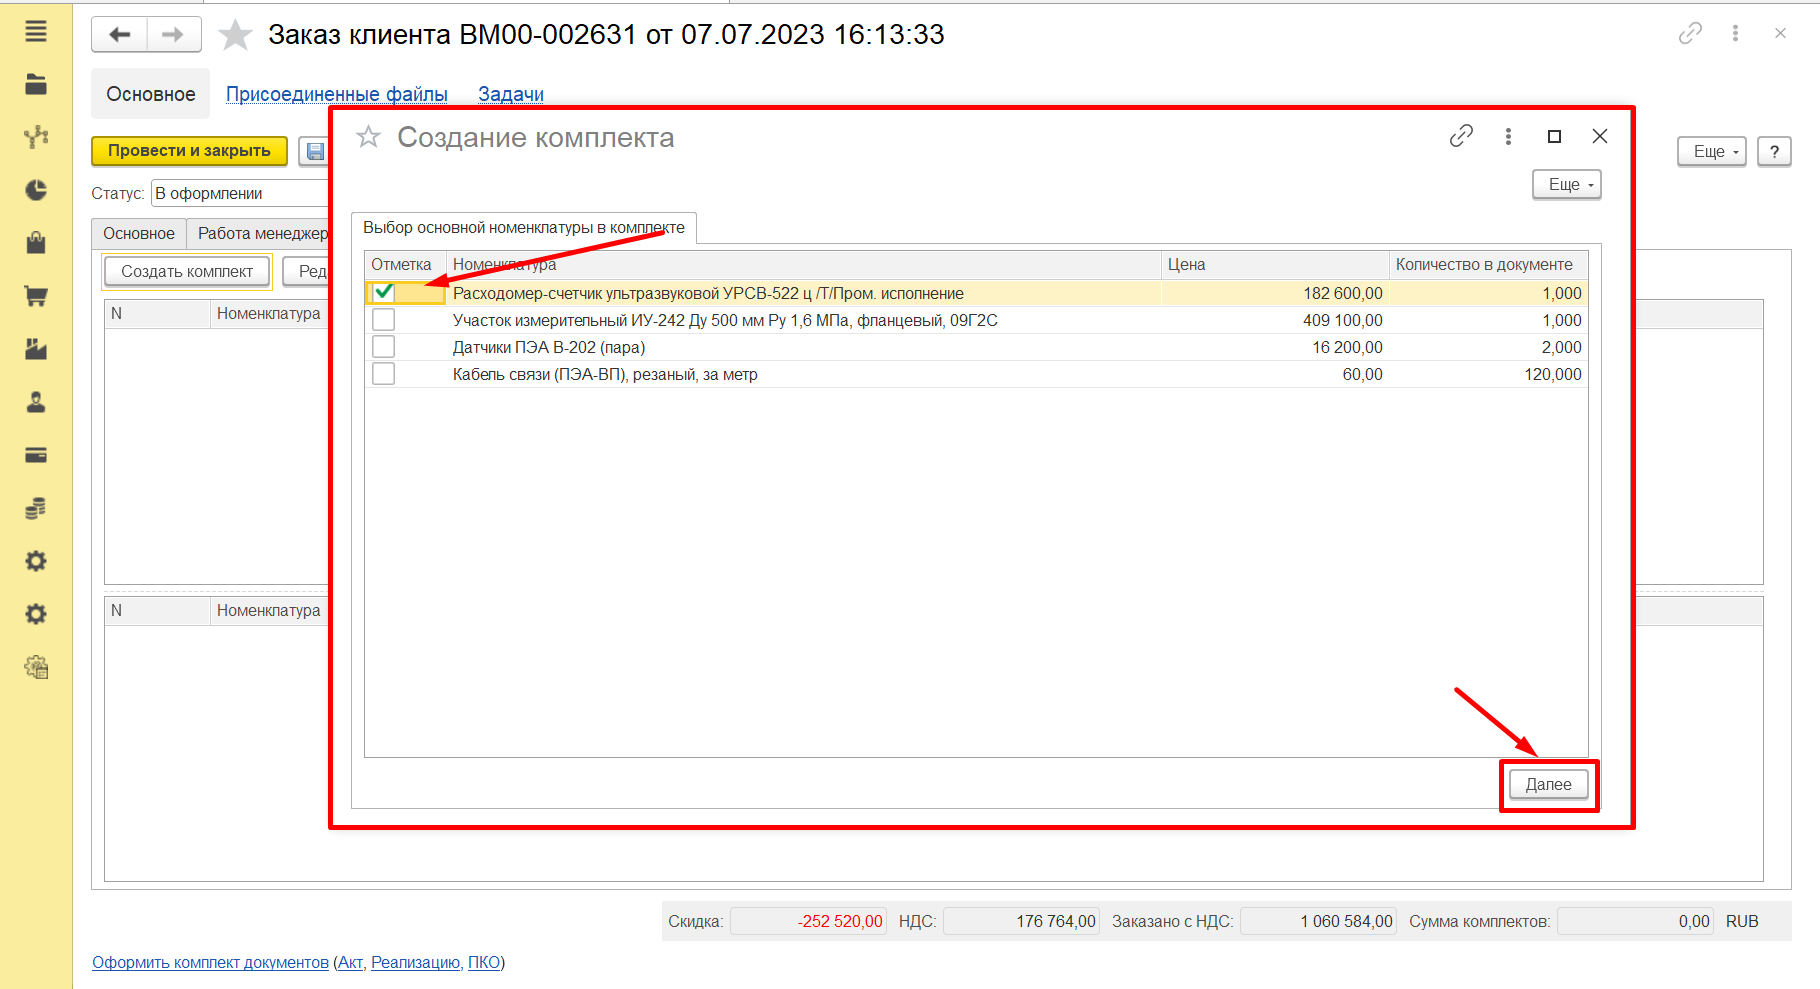This screenshot has height=989, width=1820.
Task: Expand the Еще dropdown inside the dialog
Action: [x=1567, y=185]
